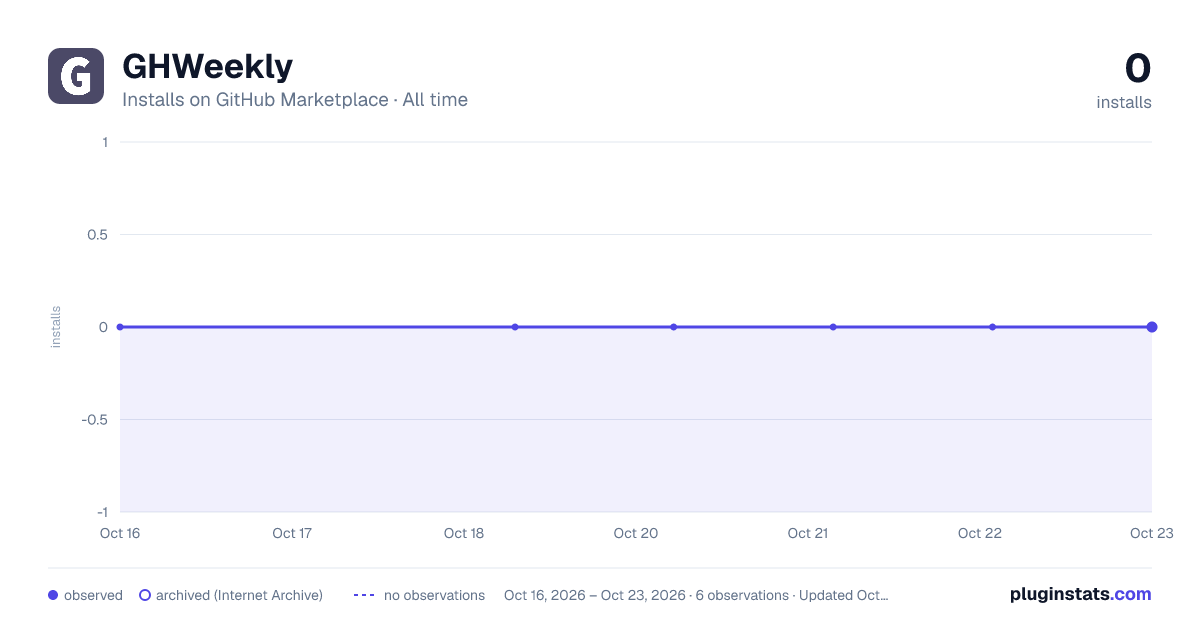This screenshot has width=1200, height=630.
Task: Click the Oct 16 x-axis label
Action: pos(120,533)
